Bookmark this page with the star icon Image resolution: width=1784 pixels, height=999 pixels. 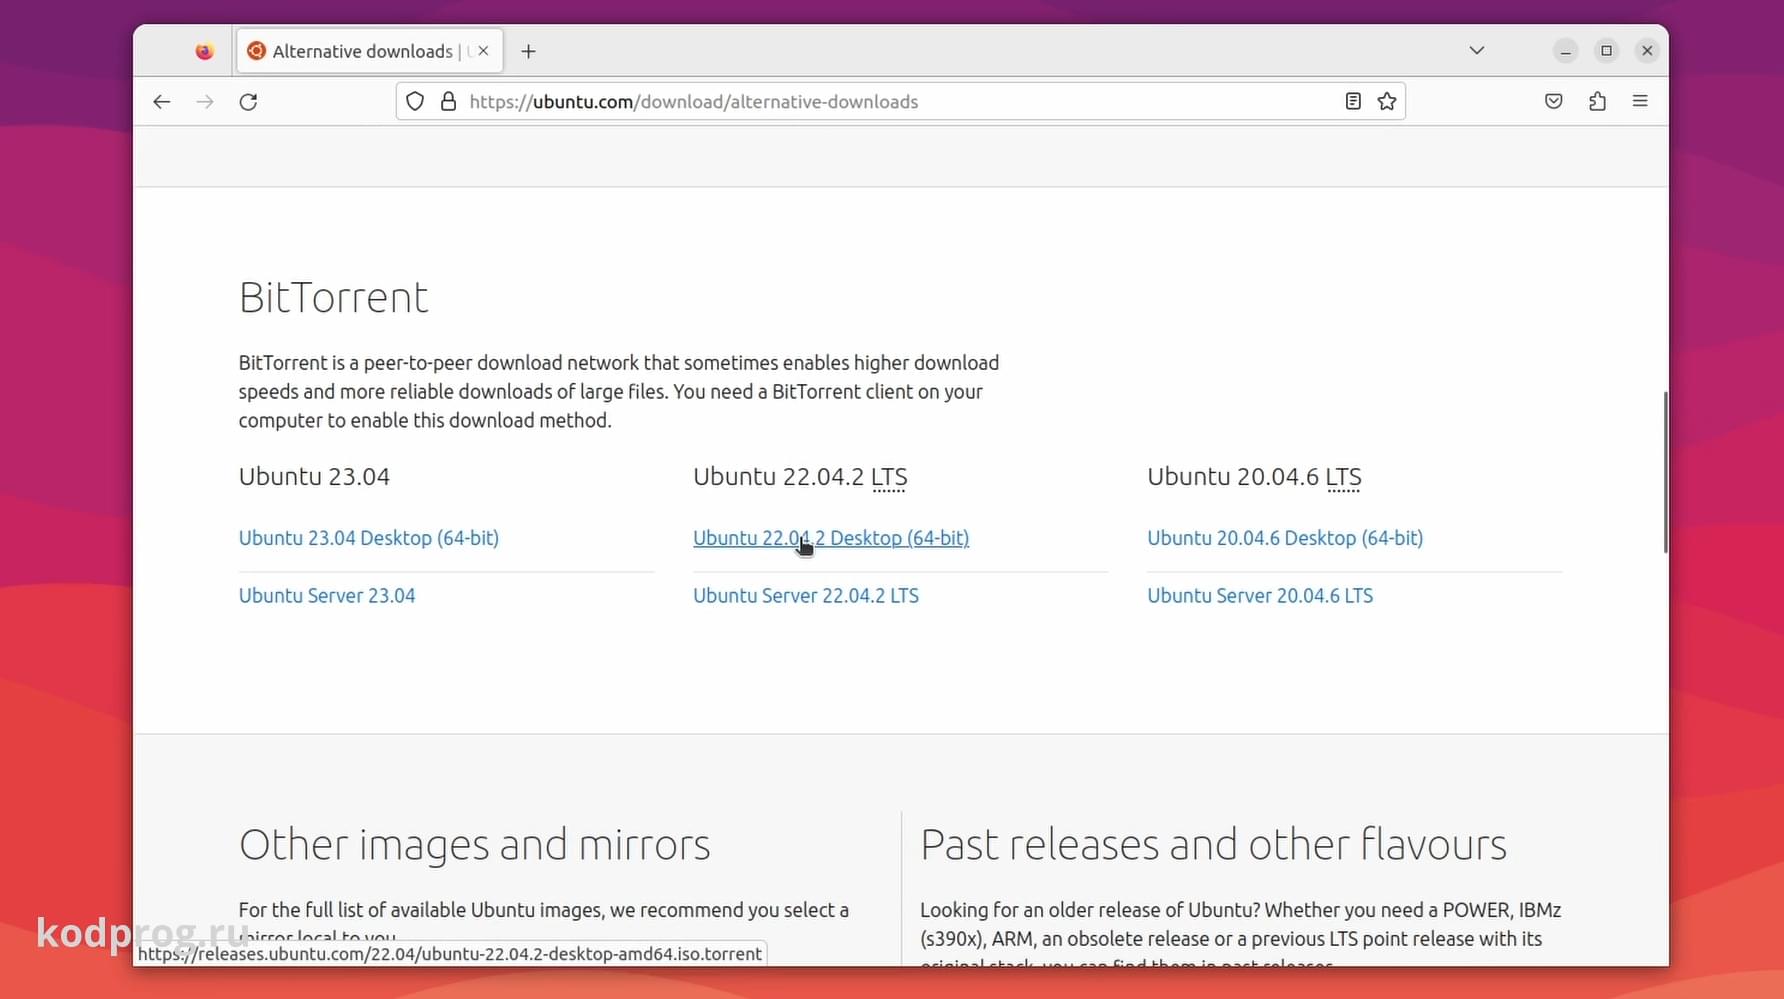[x=1387, y=101]
